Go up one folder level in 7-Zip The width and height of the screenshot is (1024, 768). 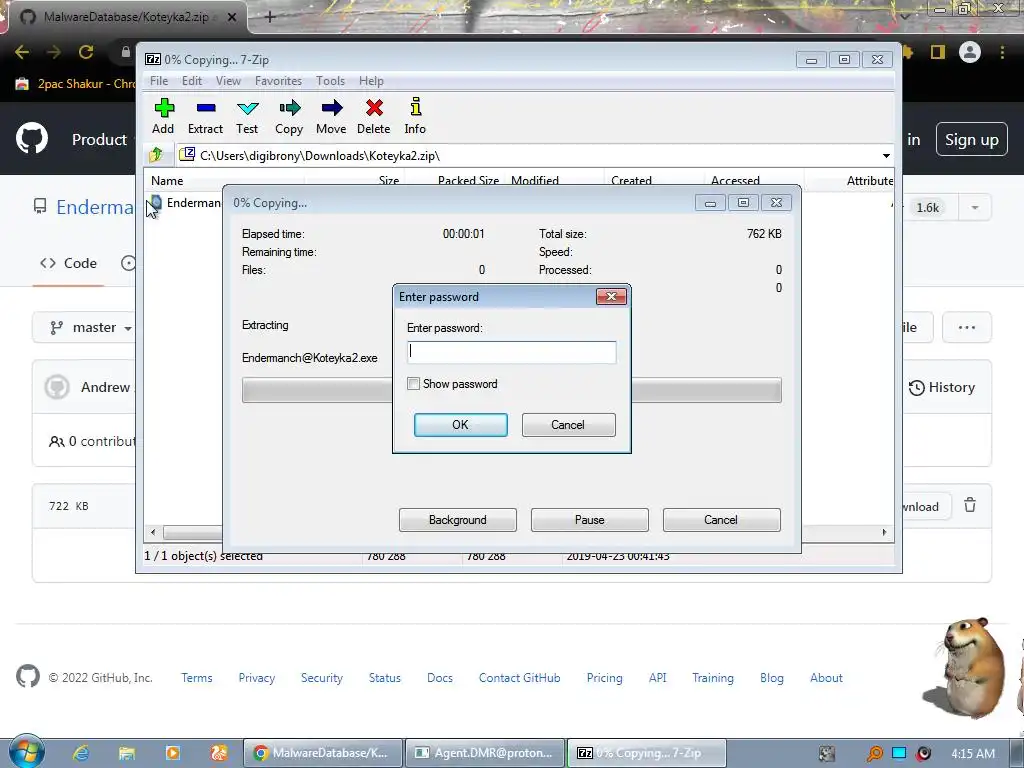click(x=156, y=155)
